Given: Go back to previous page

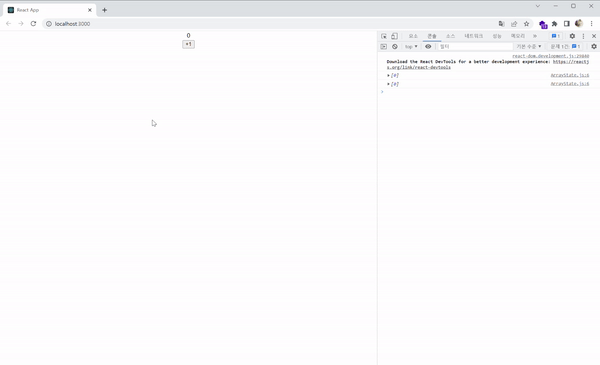Looking at the screenshot, I should coord(8,24).
